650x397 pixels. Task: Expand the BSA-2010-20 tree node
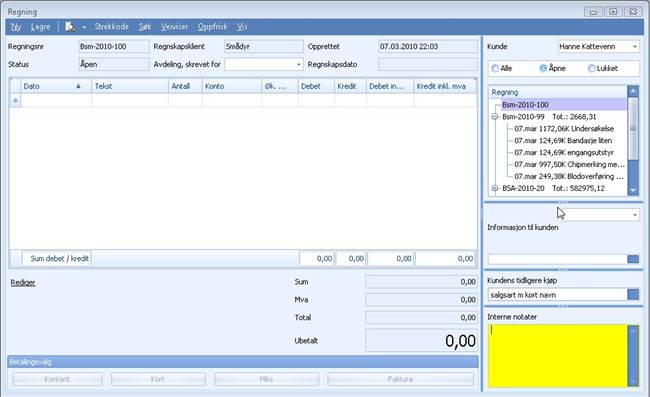tap(495, 188)
